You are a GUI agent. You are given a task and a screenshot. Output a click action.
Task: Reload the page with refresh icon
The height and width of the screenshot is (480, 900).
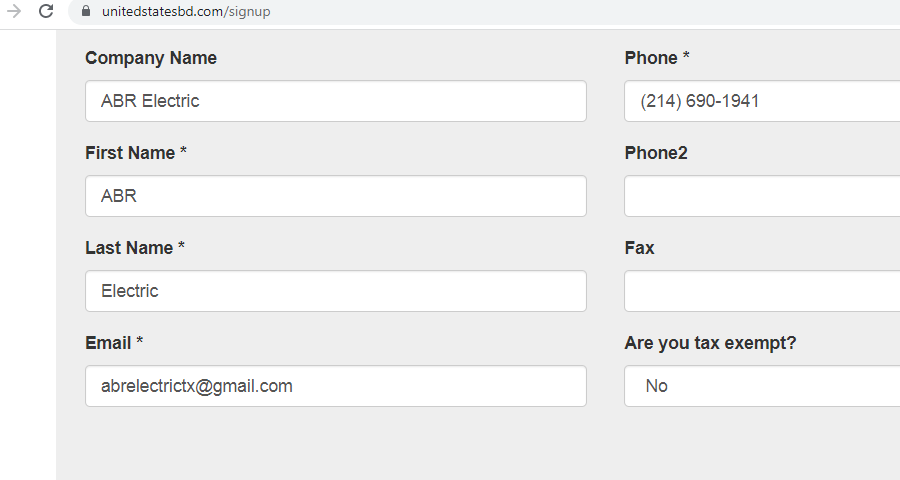point(46,12)
